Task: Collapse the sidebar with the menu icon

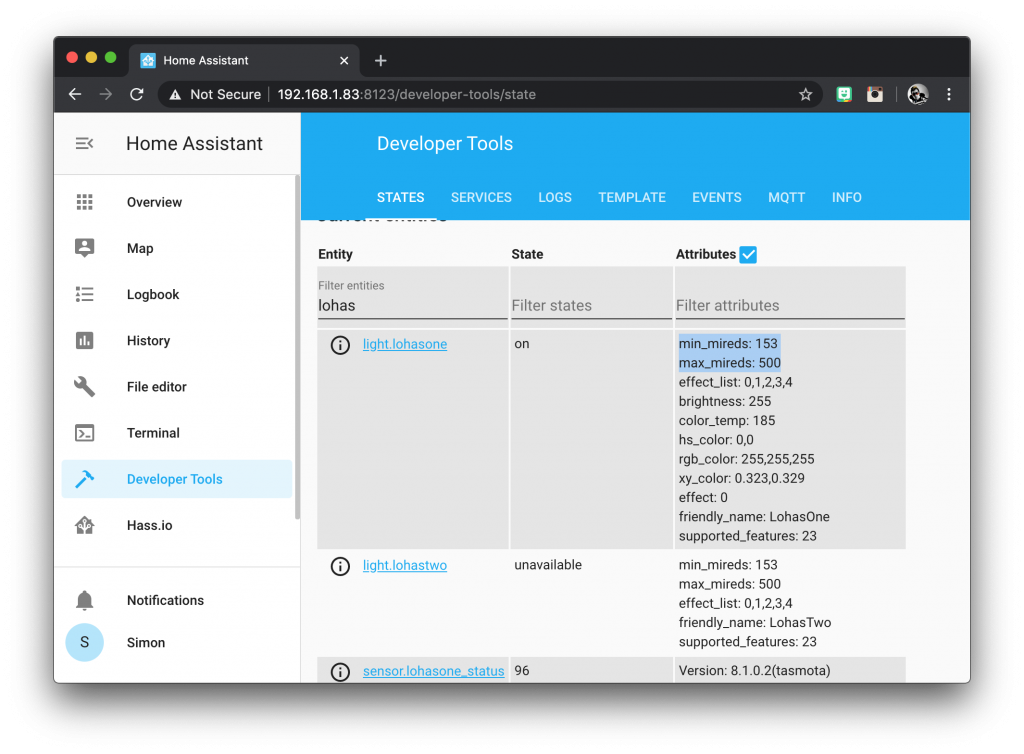Action: point(84,143)
